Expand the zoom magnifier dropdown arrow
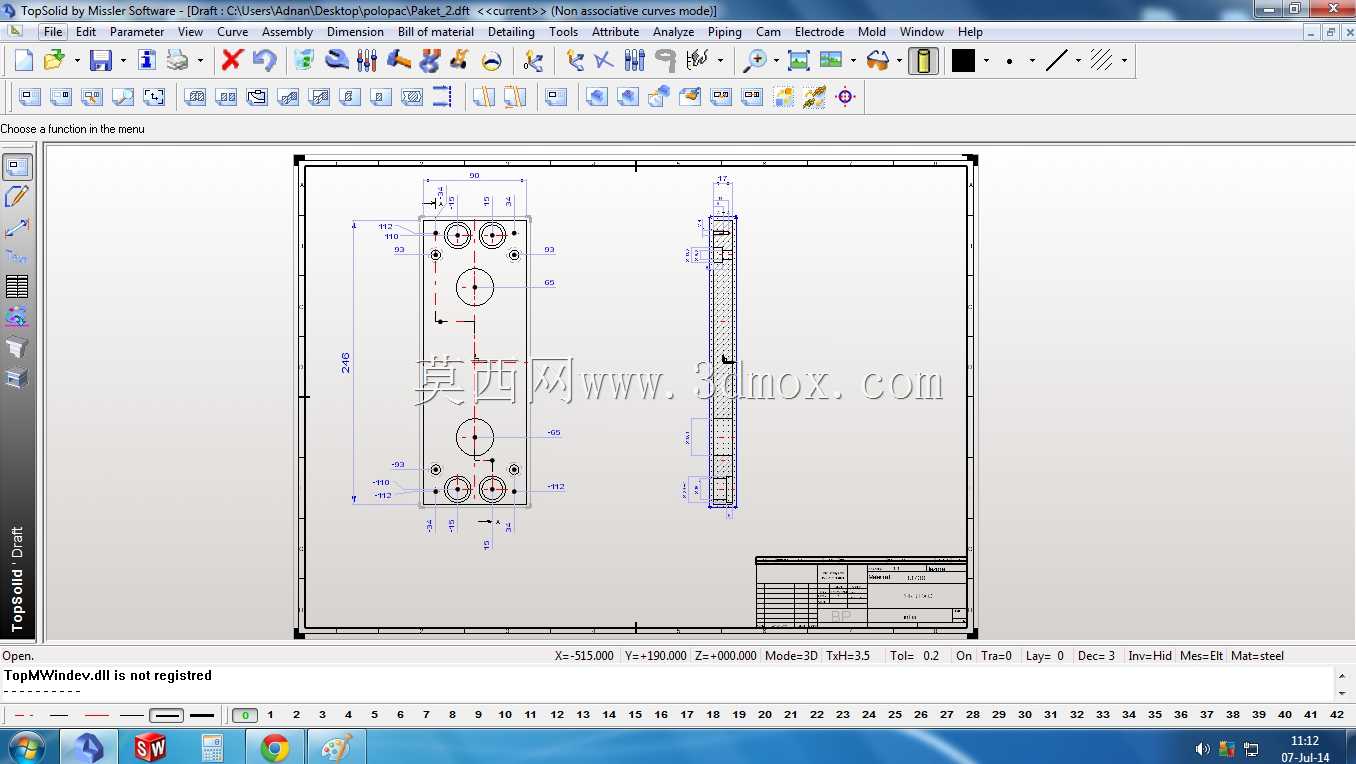 (775, 61)
